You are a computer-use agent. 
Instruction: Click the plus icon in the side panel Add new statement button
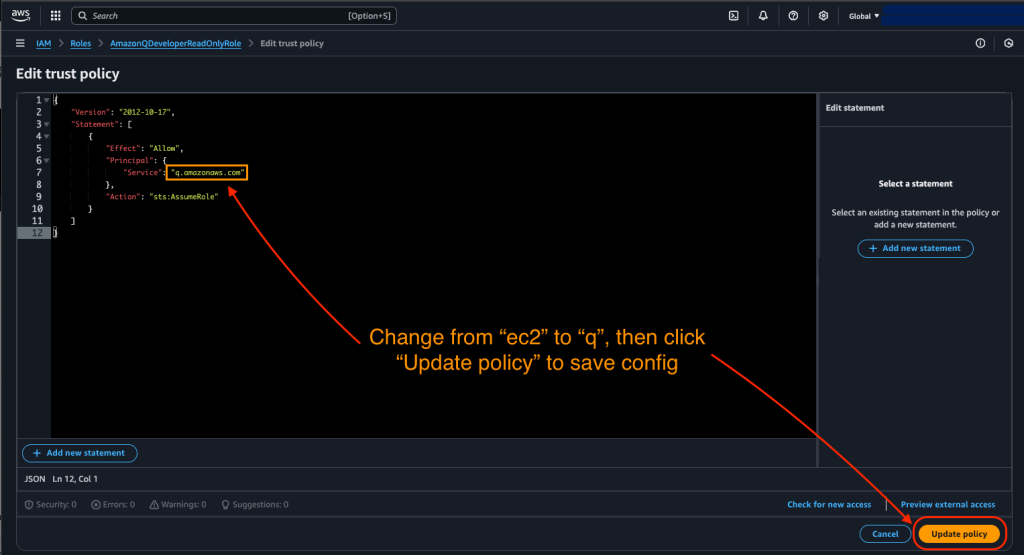tap(872, 248)
